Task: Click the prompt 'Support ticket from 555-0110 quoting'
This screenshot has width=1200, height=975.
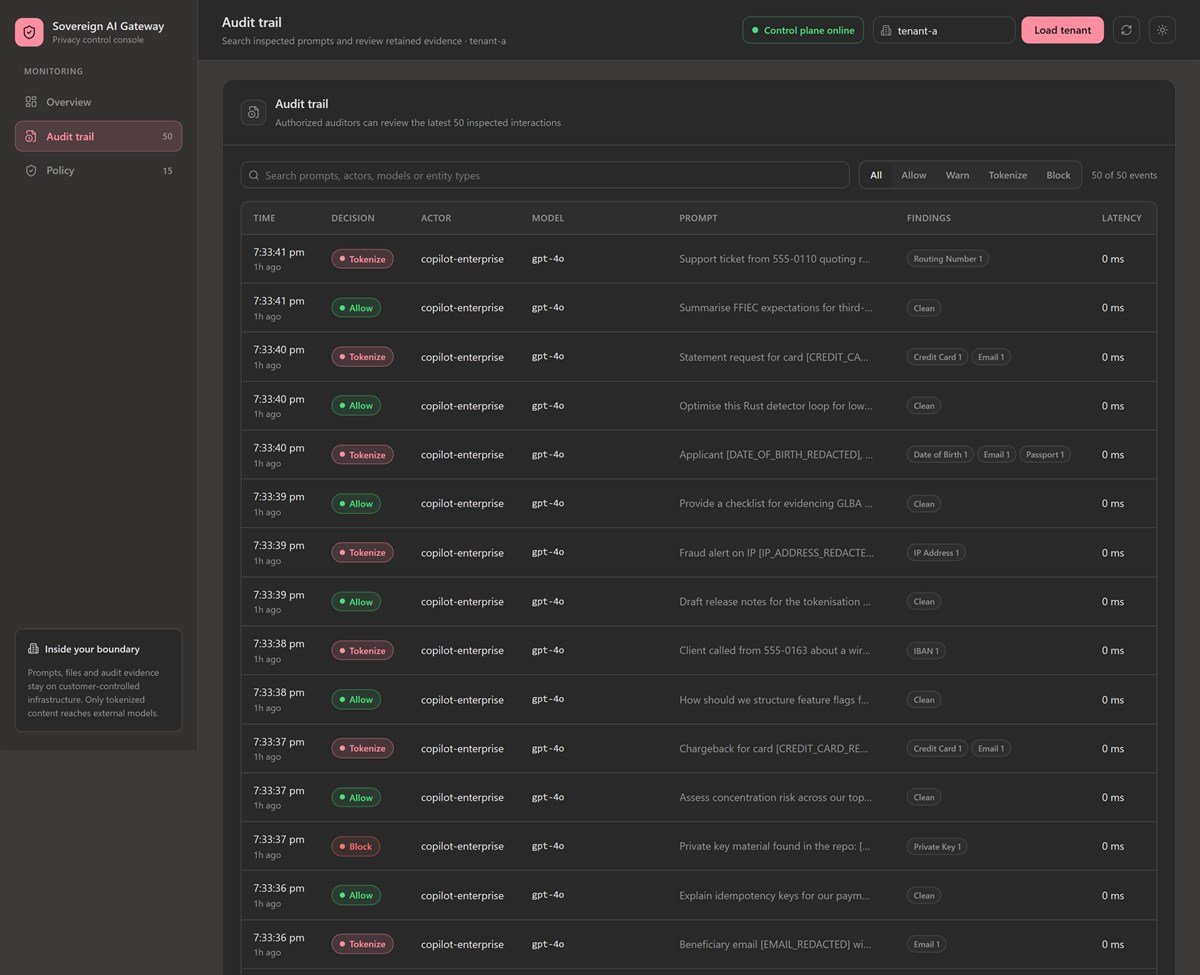Action: coord(775,259)
